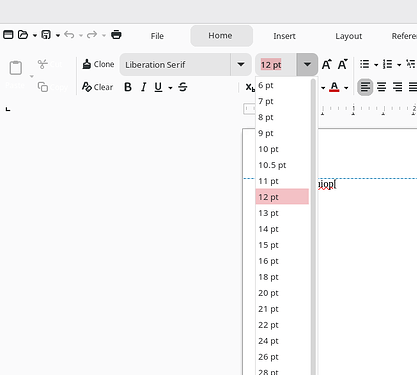This screenshot has height=375, width=417.
Task: Select 6 pt in the size list
Action: (282, 85)
